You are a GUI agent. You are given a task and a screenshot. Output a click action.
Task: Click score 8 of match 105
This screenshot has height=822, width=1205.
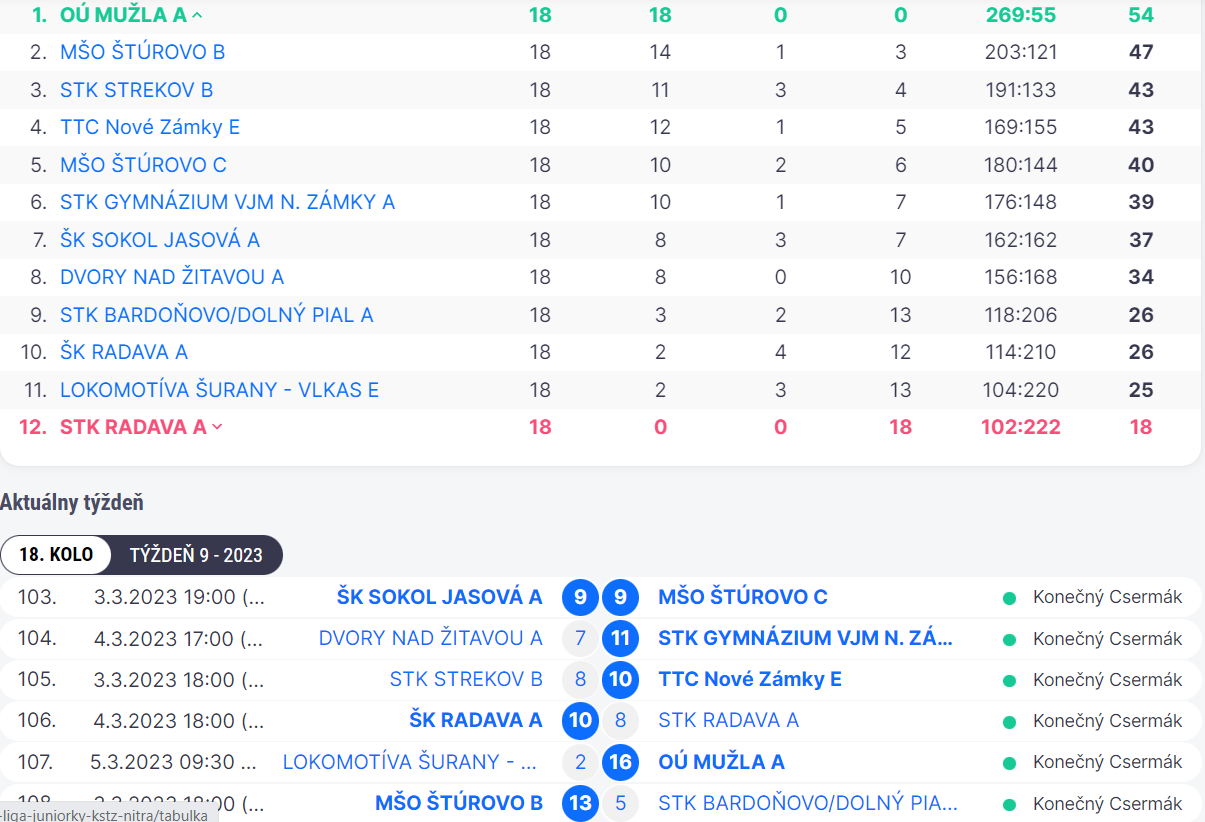pyautogui.click(x=580, y=680)
